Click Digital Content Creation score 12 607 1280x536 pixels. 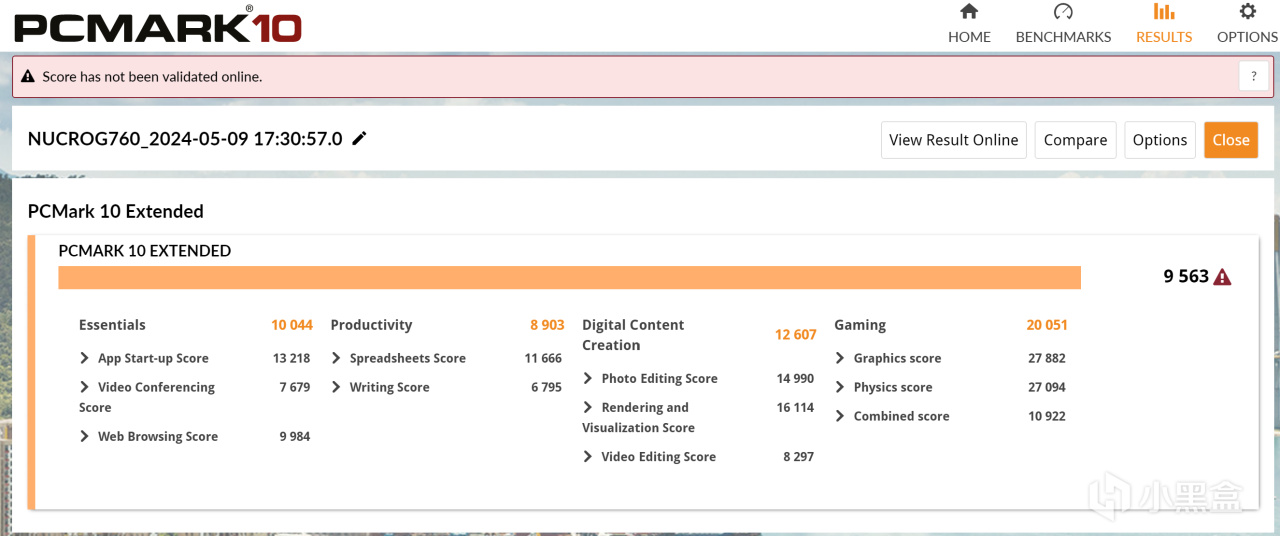pos(796,335)
